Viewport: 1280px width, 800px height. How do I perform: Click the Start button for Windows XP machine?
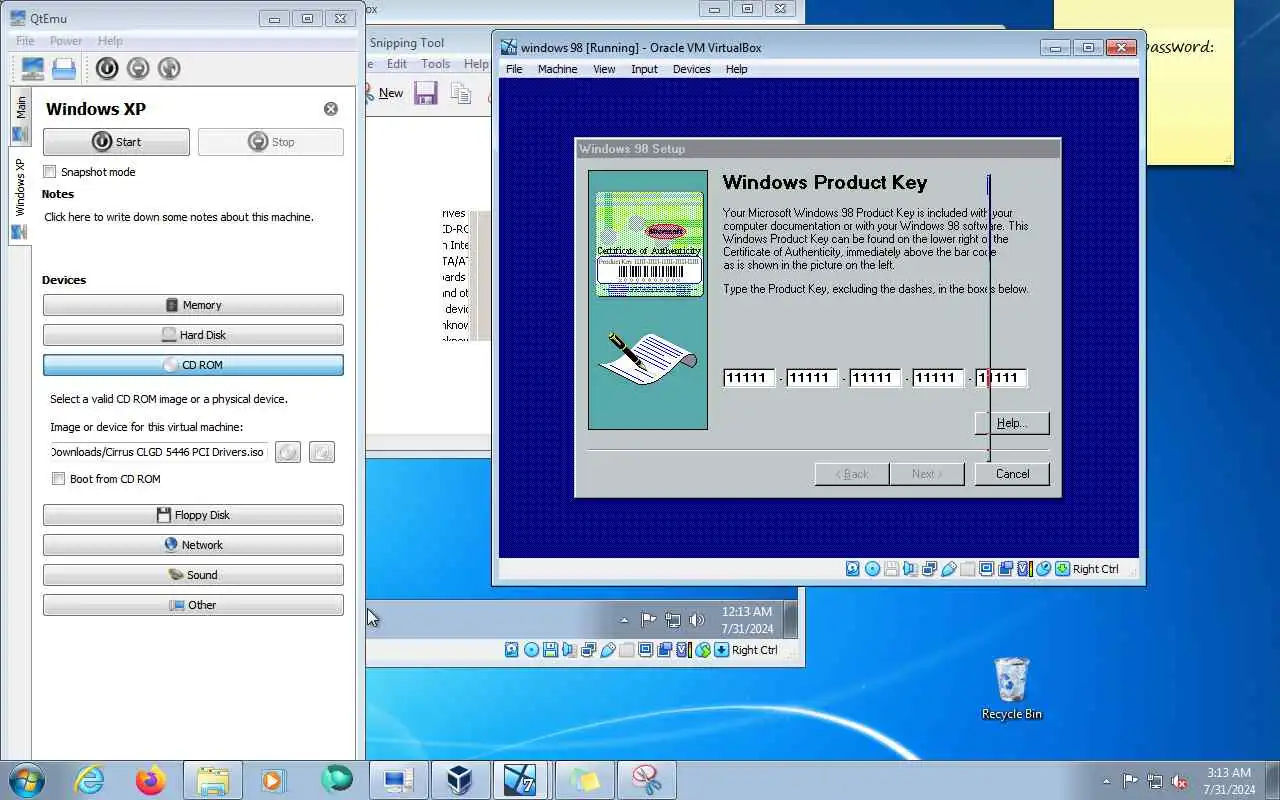(116, 142)
